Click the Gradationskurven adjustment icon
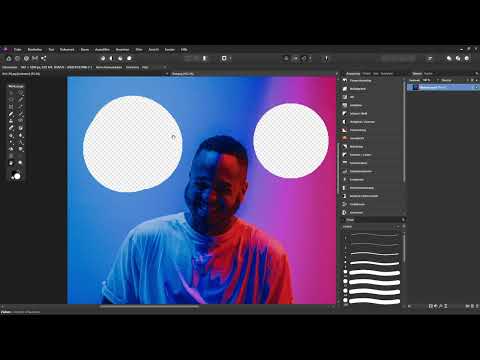Viewport: 480px width, 360px height. point(345,171)
